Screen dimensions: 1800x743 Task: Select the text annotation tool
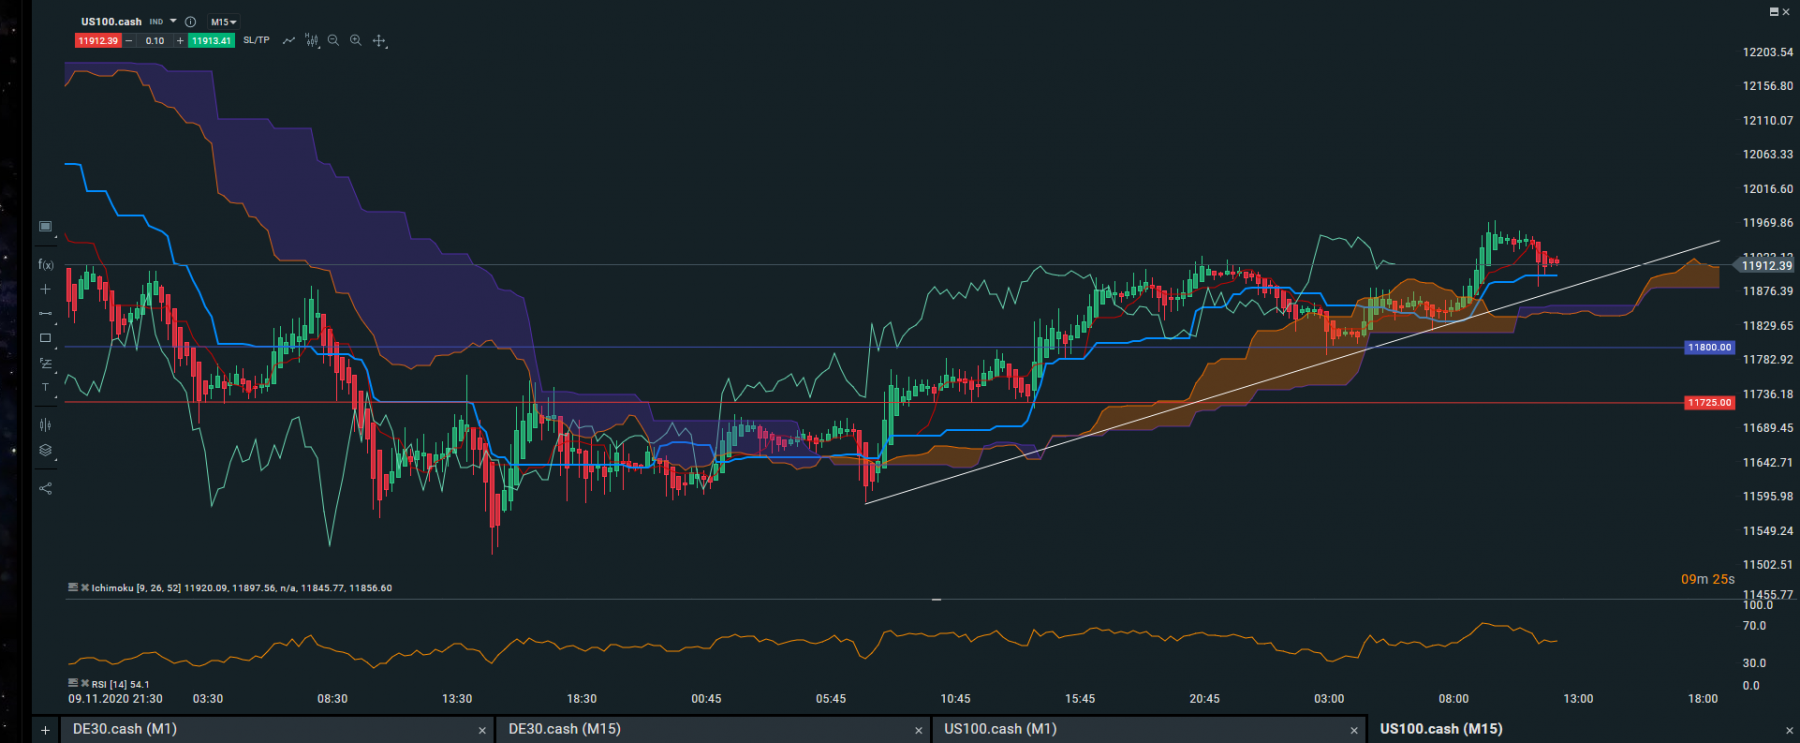pyautogui.click(x=45, y=387)
